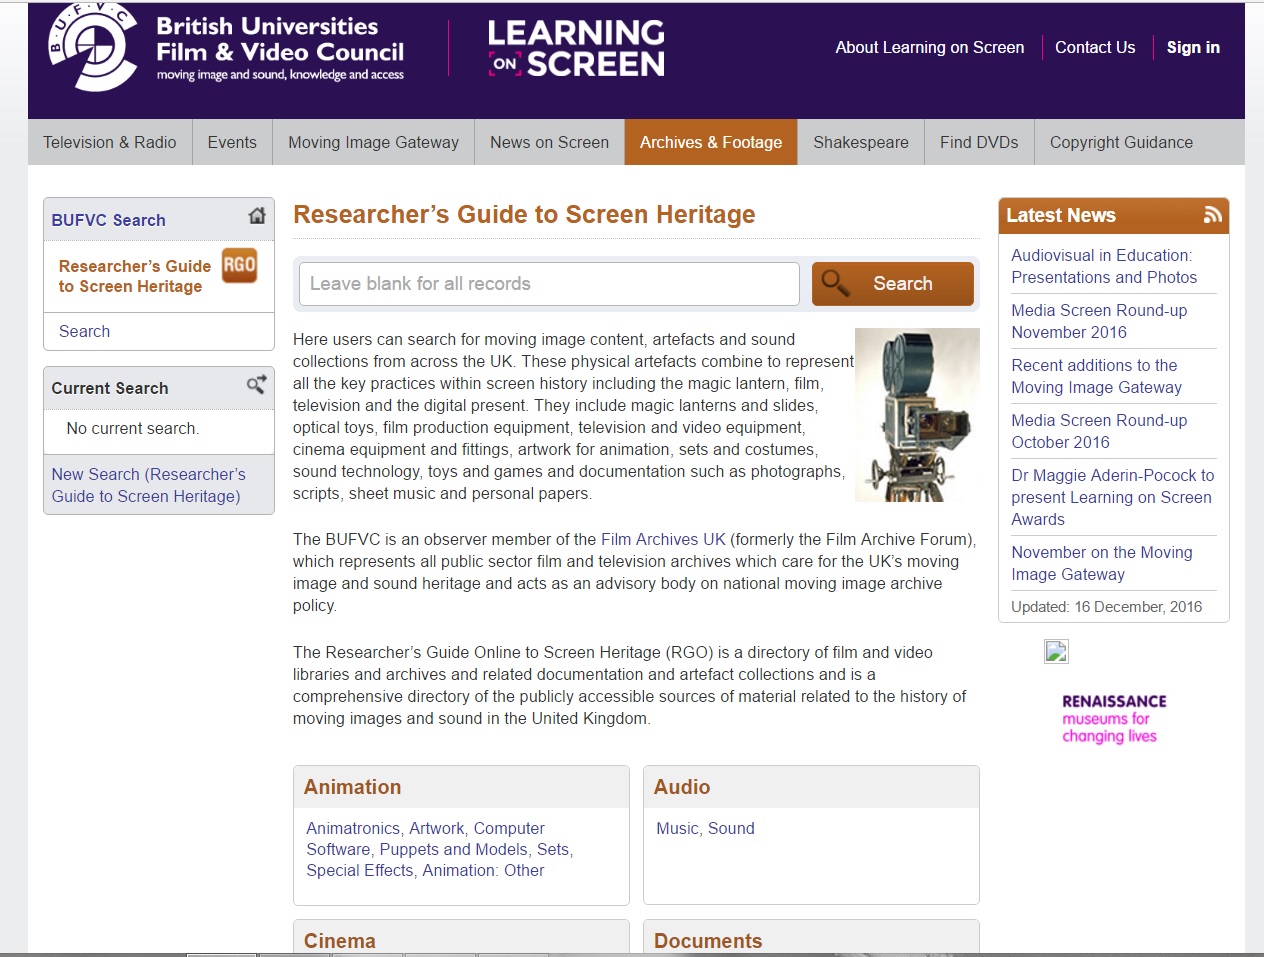Screen dimensions: 1264x957
Task: Click the Updated: 16 December, 2016 text
Action: tap(1107, 606)
